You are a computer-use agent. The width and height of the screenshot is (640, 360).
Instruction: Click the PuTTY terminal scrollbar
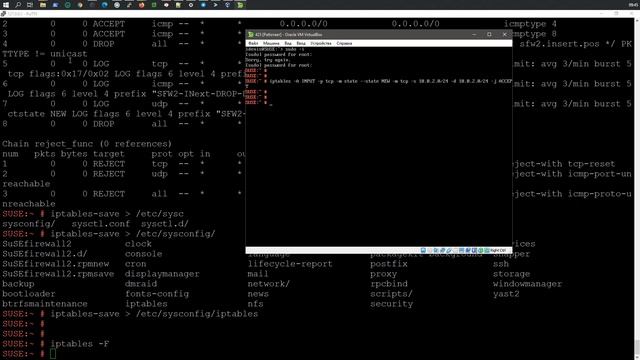636,188
